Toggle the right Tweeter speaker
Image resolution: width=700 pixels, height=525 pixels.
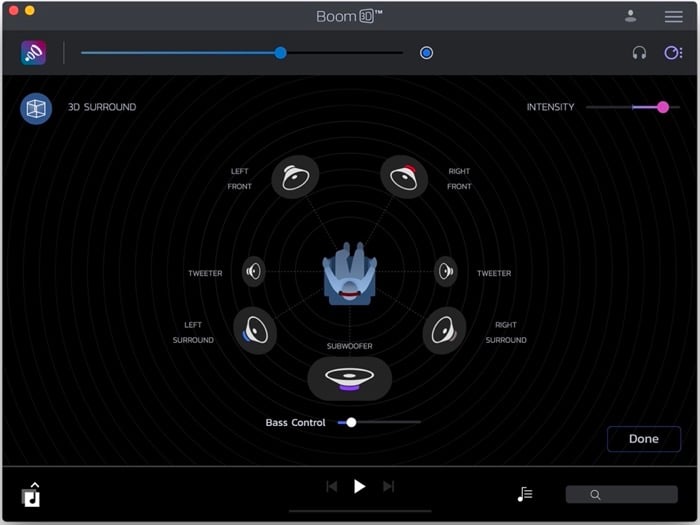click(446, 271)
